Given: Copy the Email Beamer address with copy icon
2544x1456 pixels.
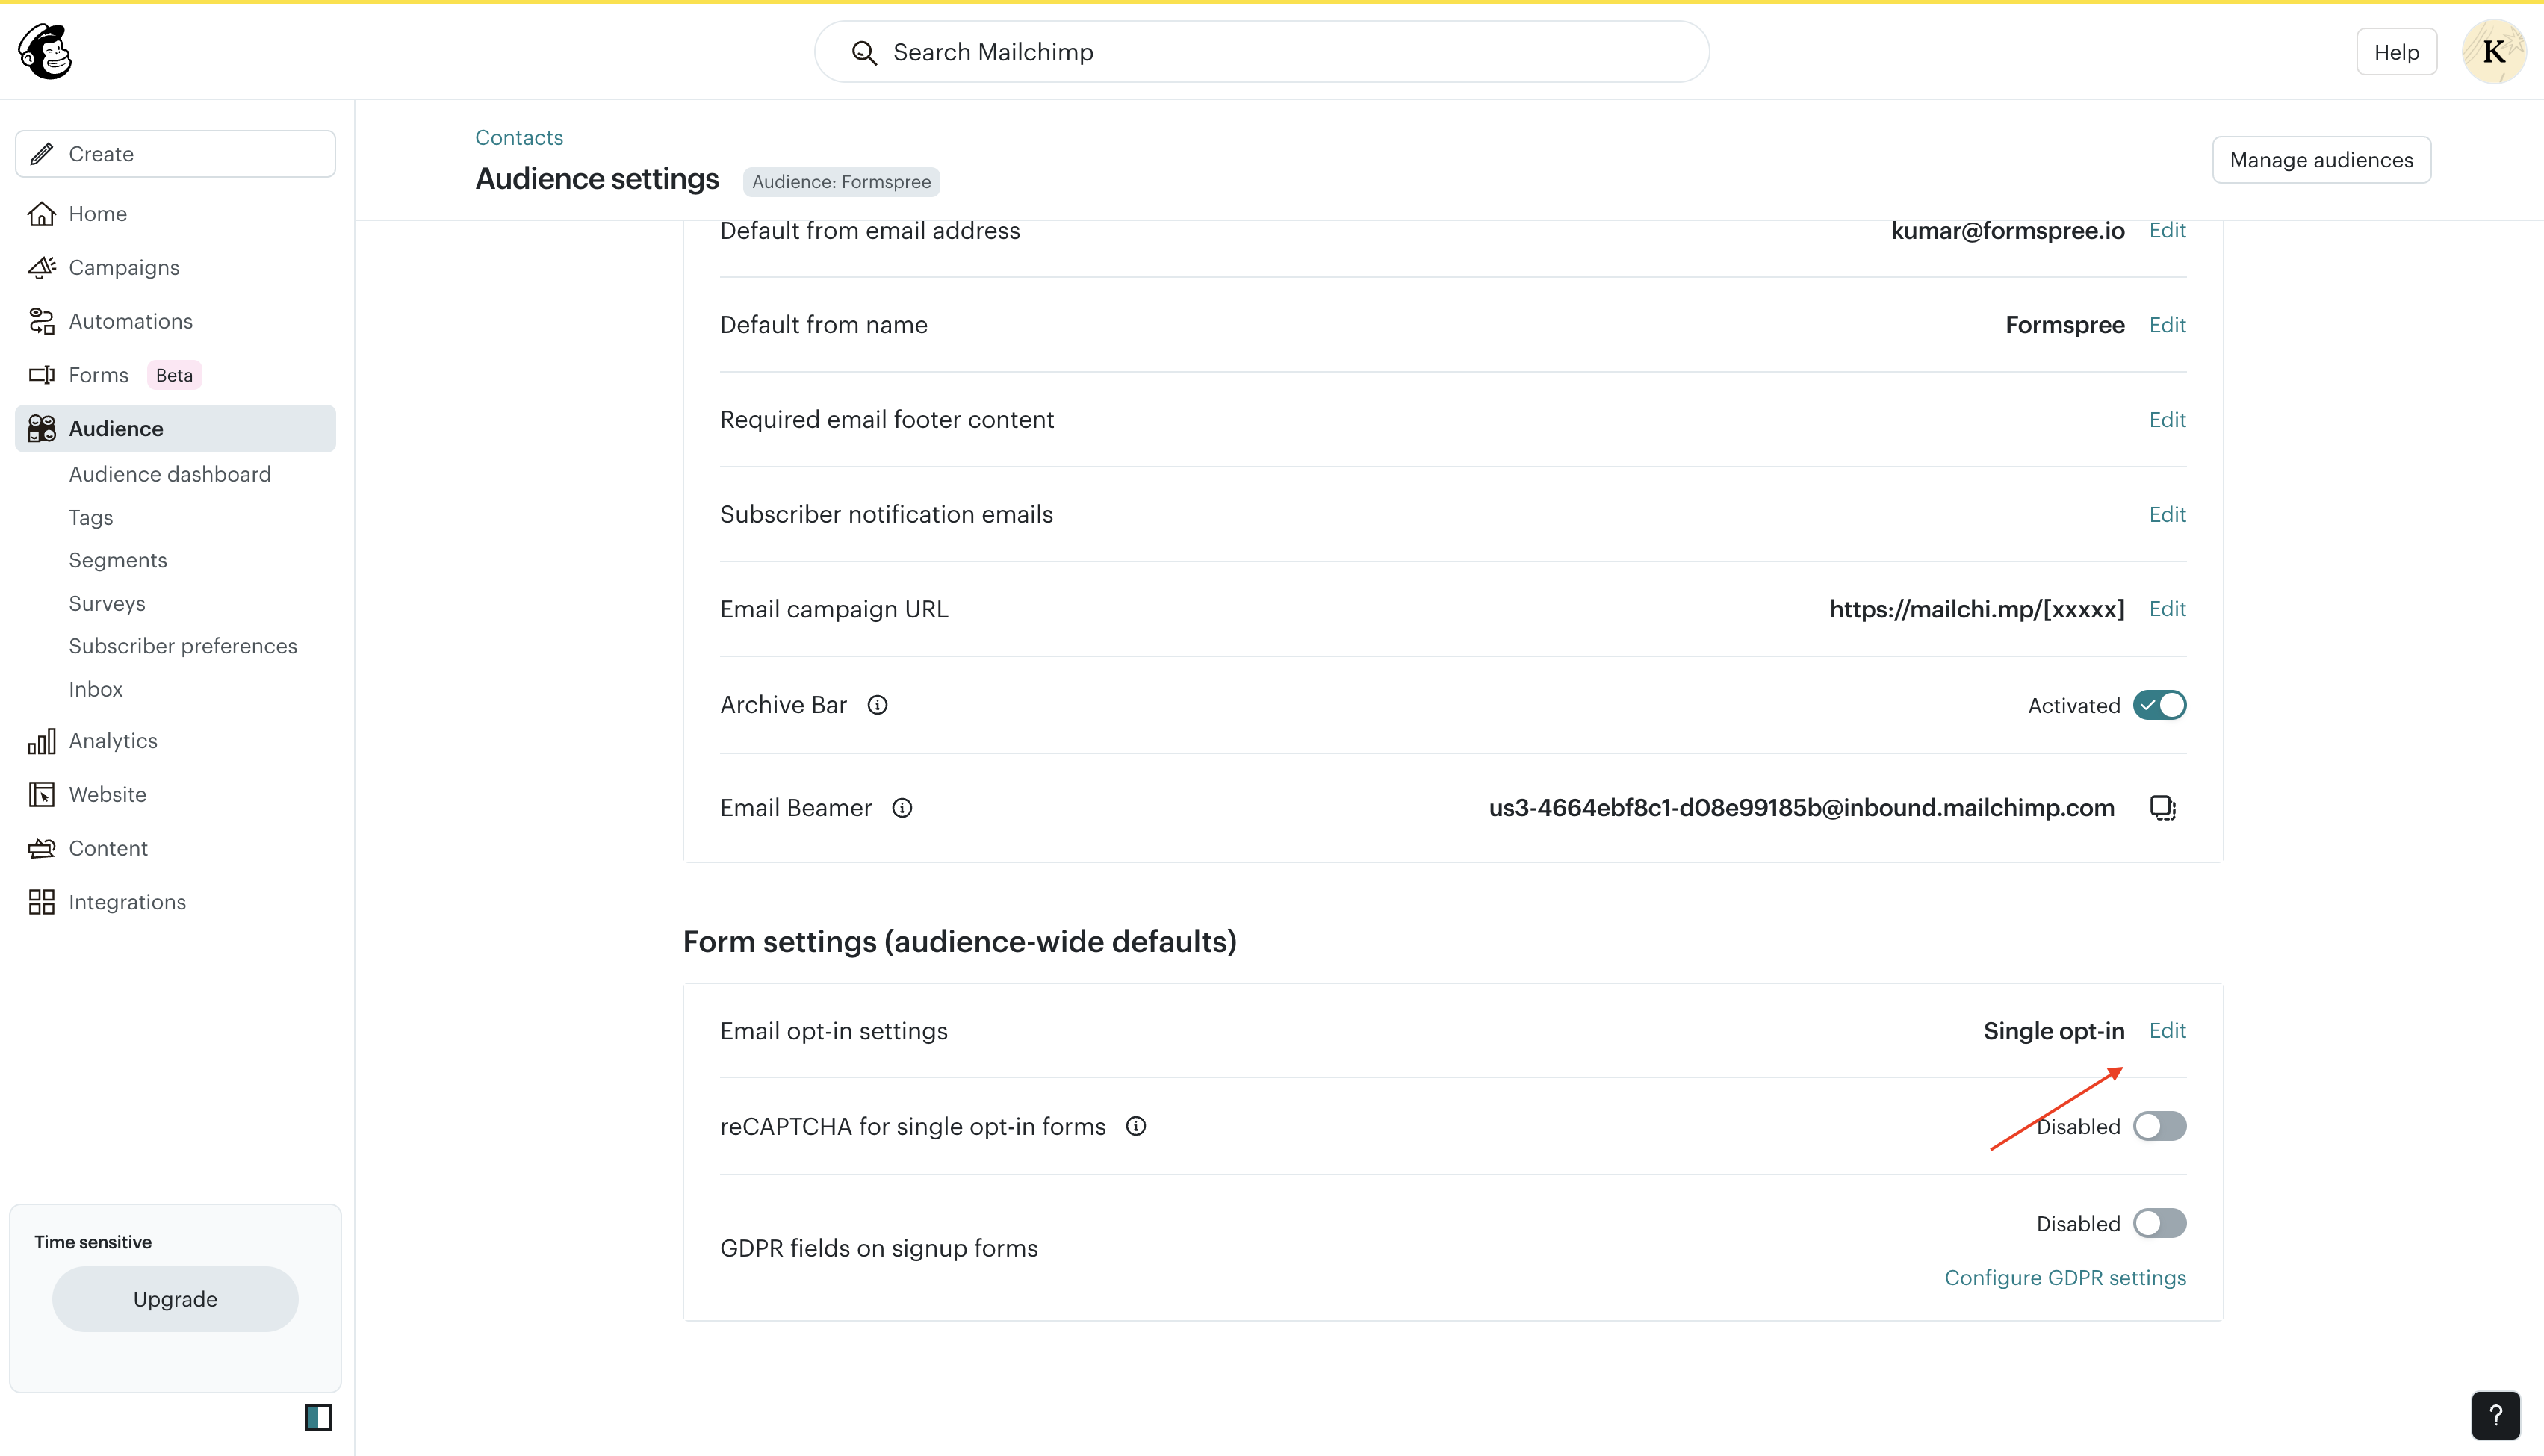Looking at the screenshot, I should coord(2163,807).
